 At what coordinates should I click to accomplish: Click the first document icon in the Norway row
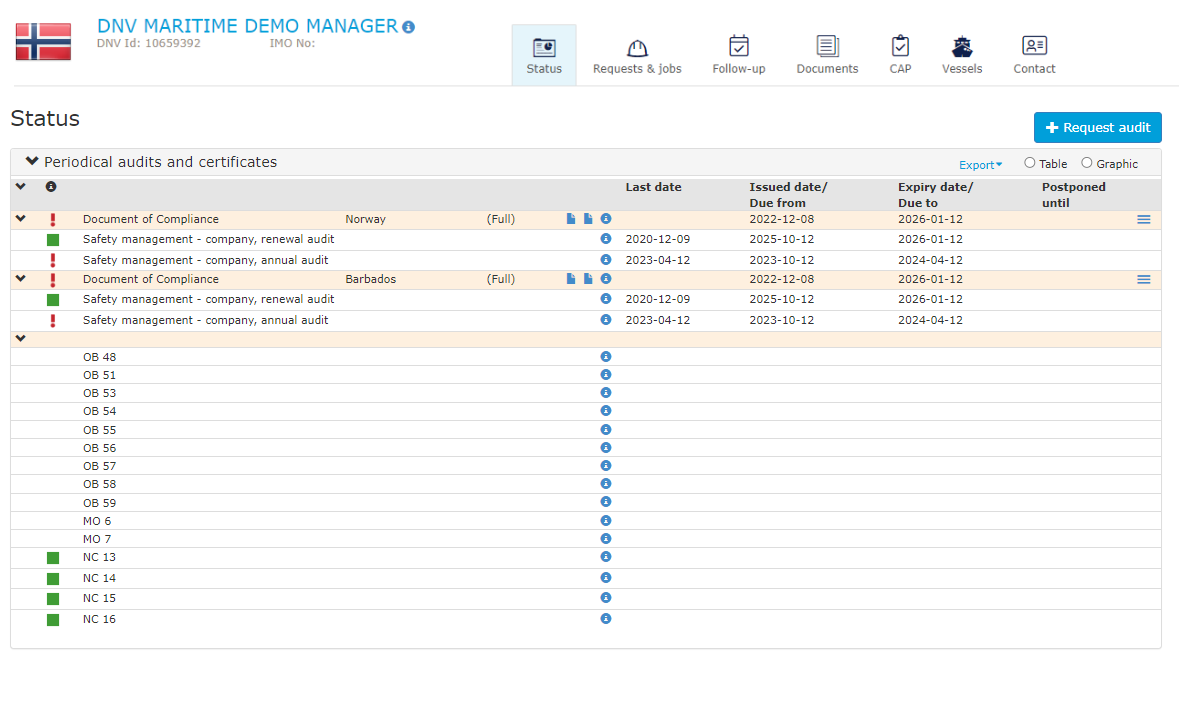point(571,219)
